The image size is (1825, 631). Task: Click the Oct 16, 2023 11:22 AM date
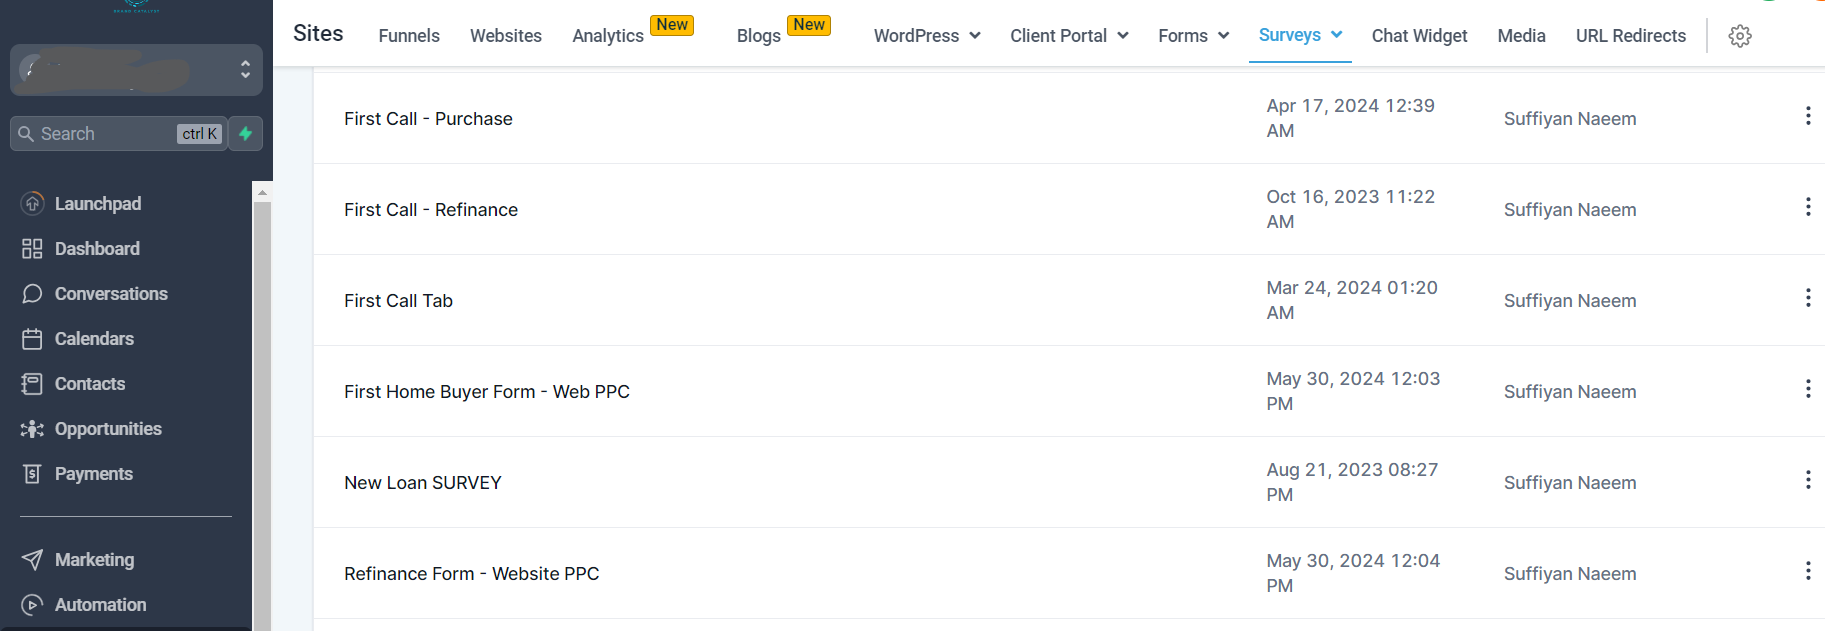tap(1350, 209)
